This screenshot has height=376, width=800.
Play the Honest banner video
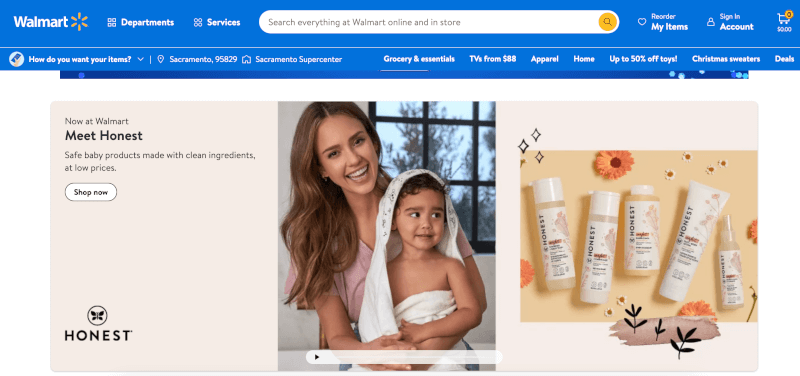pos(316,357)
